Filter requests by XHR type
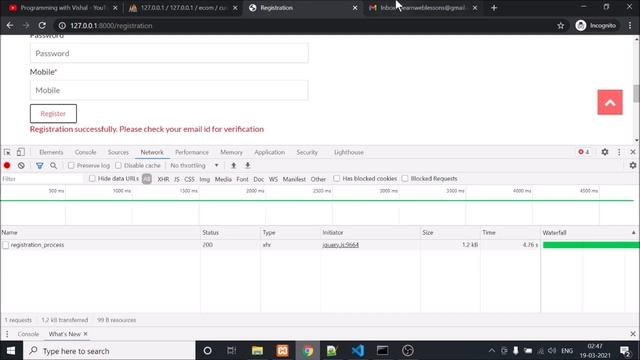This screenshot has width=640, height=360. 163,179
